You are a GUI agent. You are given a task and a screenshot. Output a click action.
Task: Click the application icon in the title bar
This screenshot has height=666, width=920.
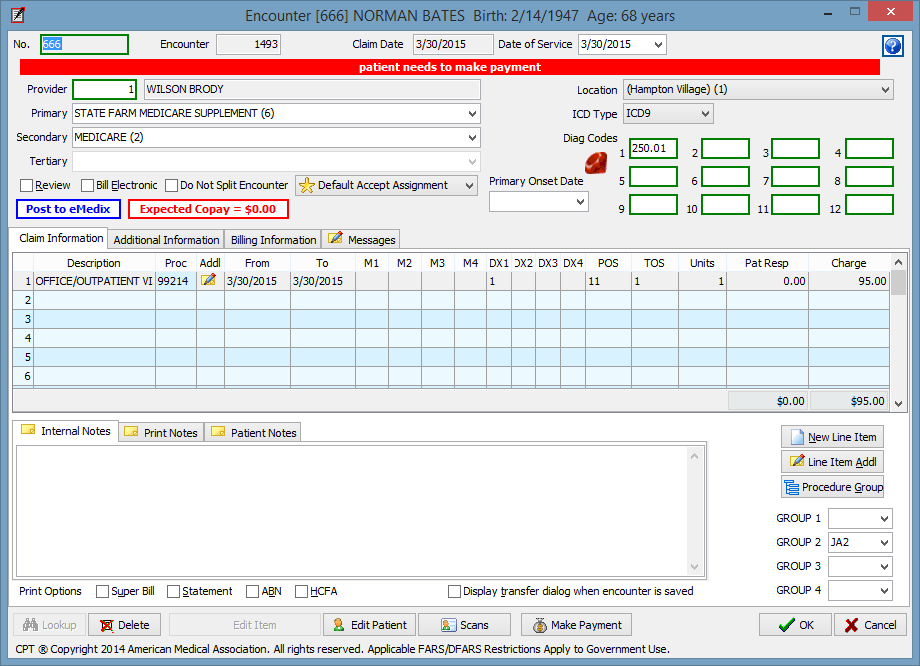tap(18, 15)
